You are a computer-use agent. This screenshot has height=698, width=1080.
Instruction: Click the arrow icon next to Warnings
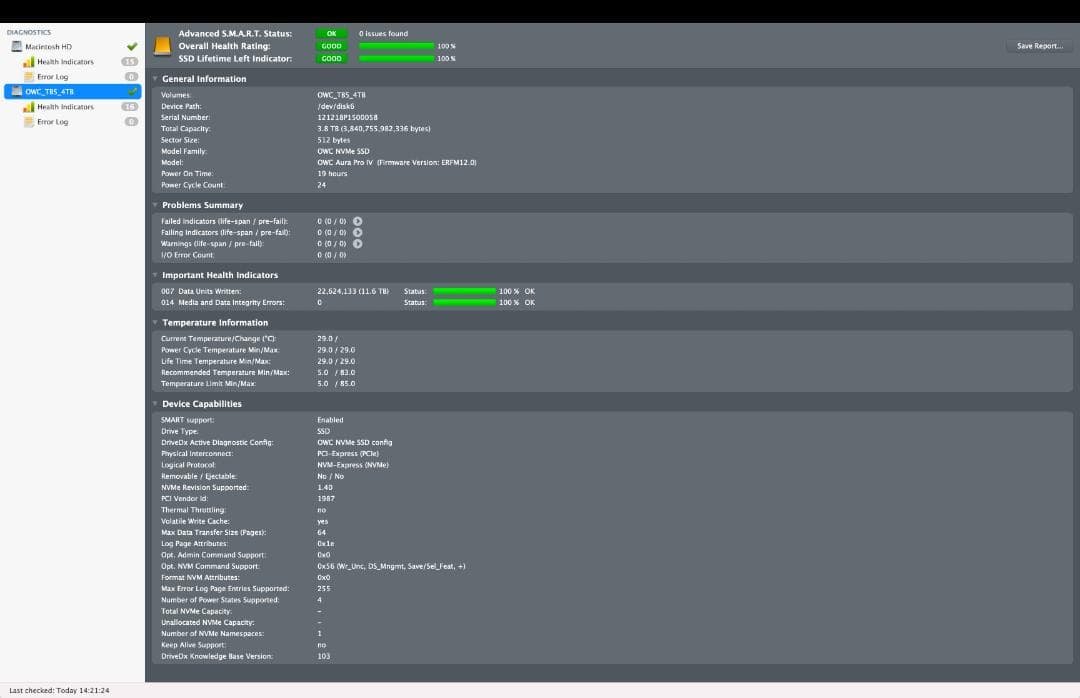point(358,243)
